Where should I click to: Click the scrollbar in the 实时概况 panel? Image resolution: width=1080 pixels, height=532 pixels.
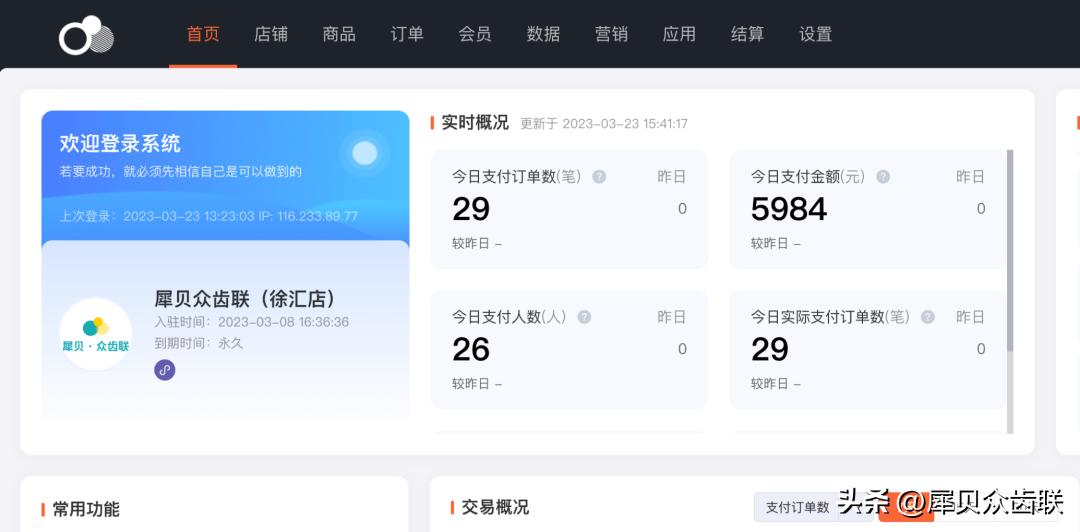coord(1010,251)
